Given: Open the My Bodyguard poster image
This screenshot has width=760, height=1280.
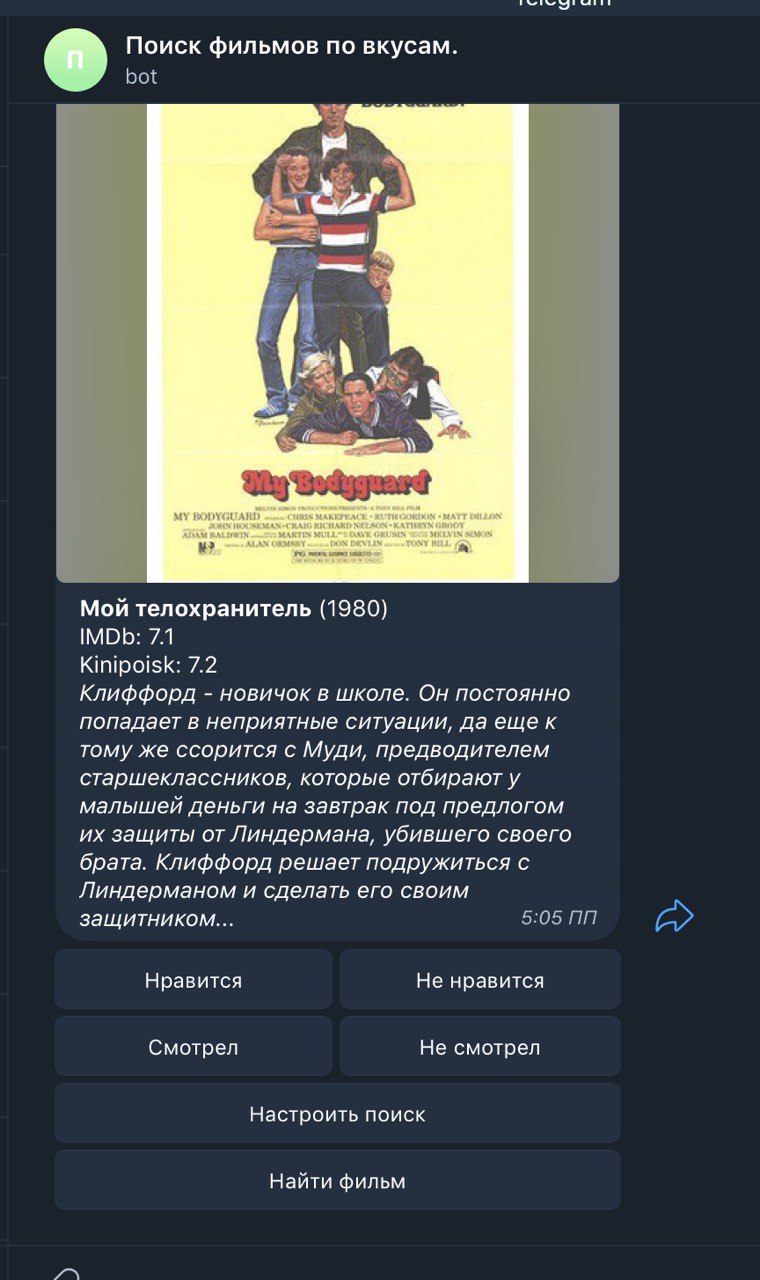Looking at the screenshot, I should pos(338,343).
